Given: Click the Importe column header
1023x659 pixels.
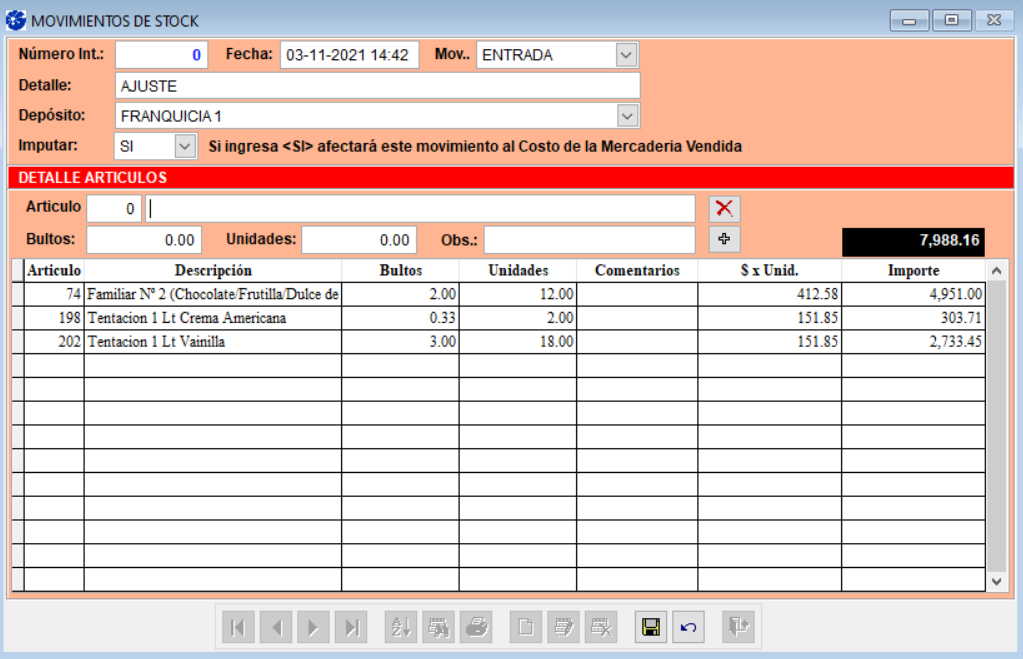Looking at the screenshot, I should pos(912,271).
